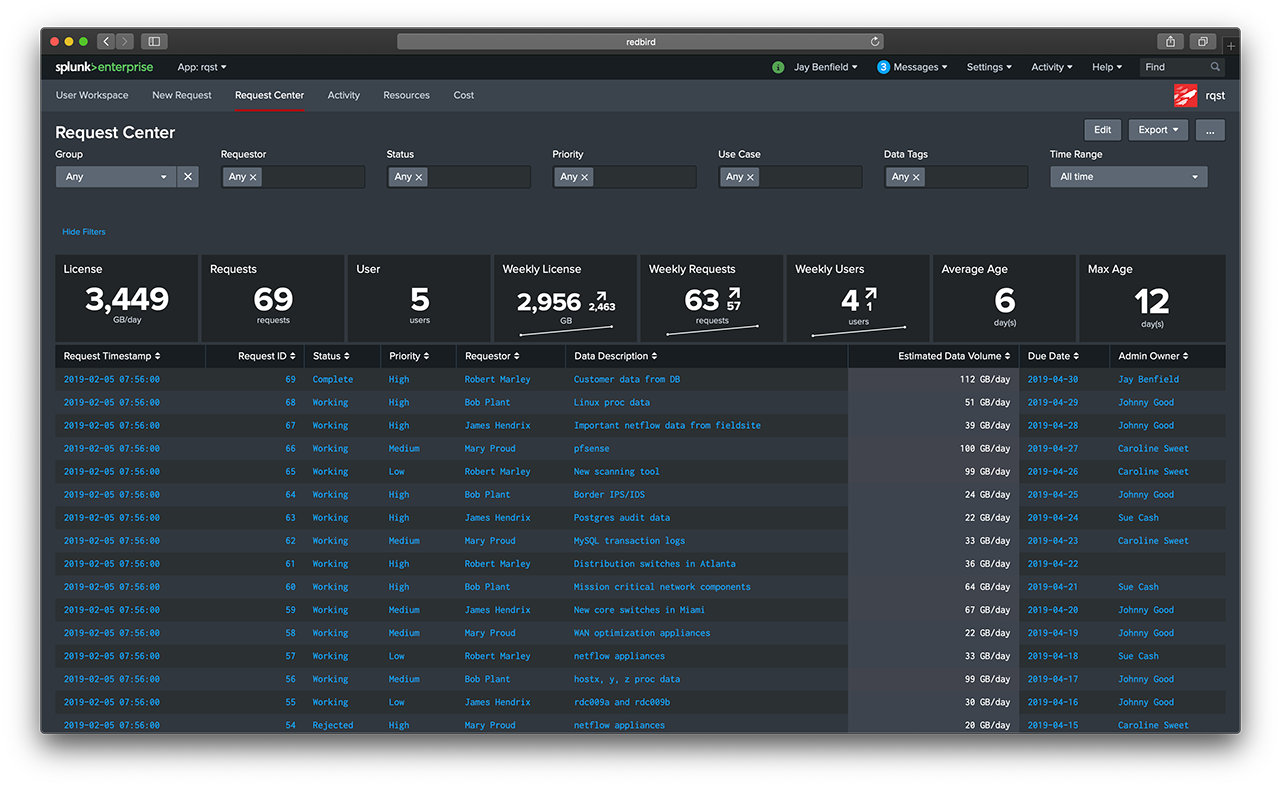Sort by Request ID column
Viewport: 1280px width, 786px height.
tap(269, 356)
